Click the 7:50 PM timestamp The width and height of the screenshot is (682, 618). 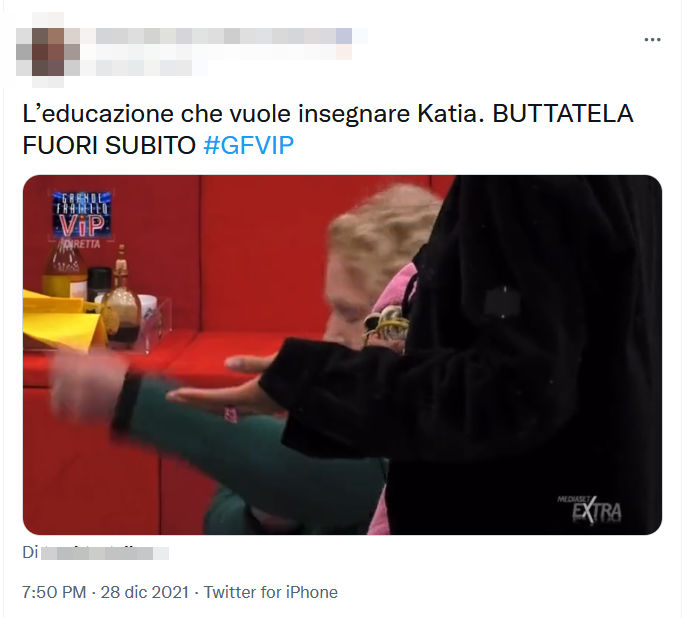tap(54, 592)
